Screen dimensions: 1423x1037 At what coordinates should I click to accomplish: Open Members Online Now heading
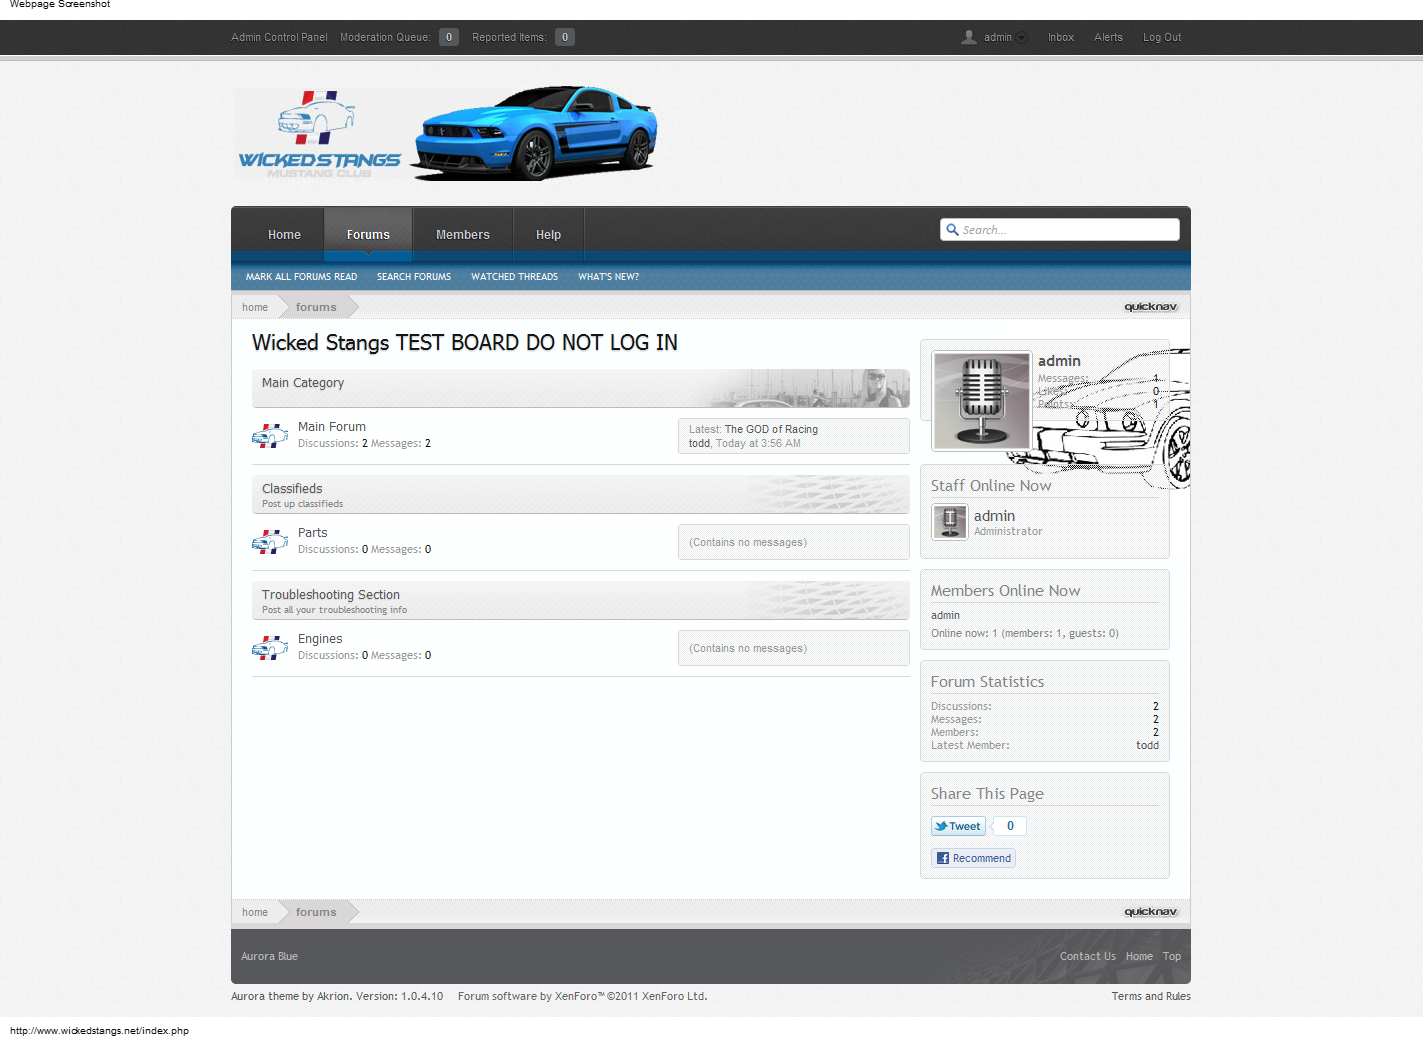pos(1005,591)
